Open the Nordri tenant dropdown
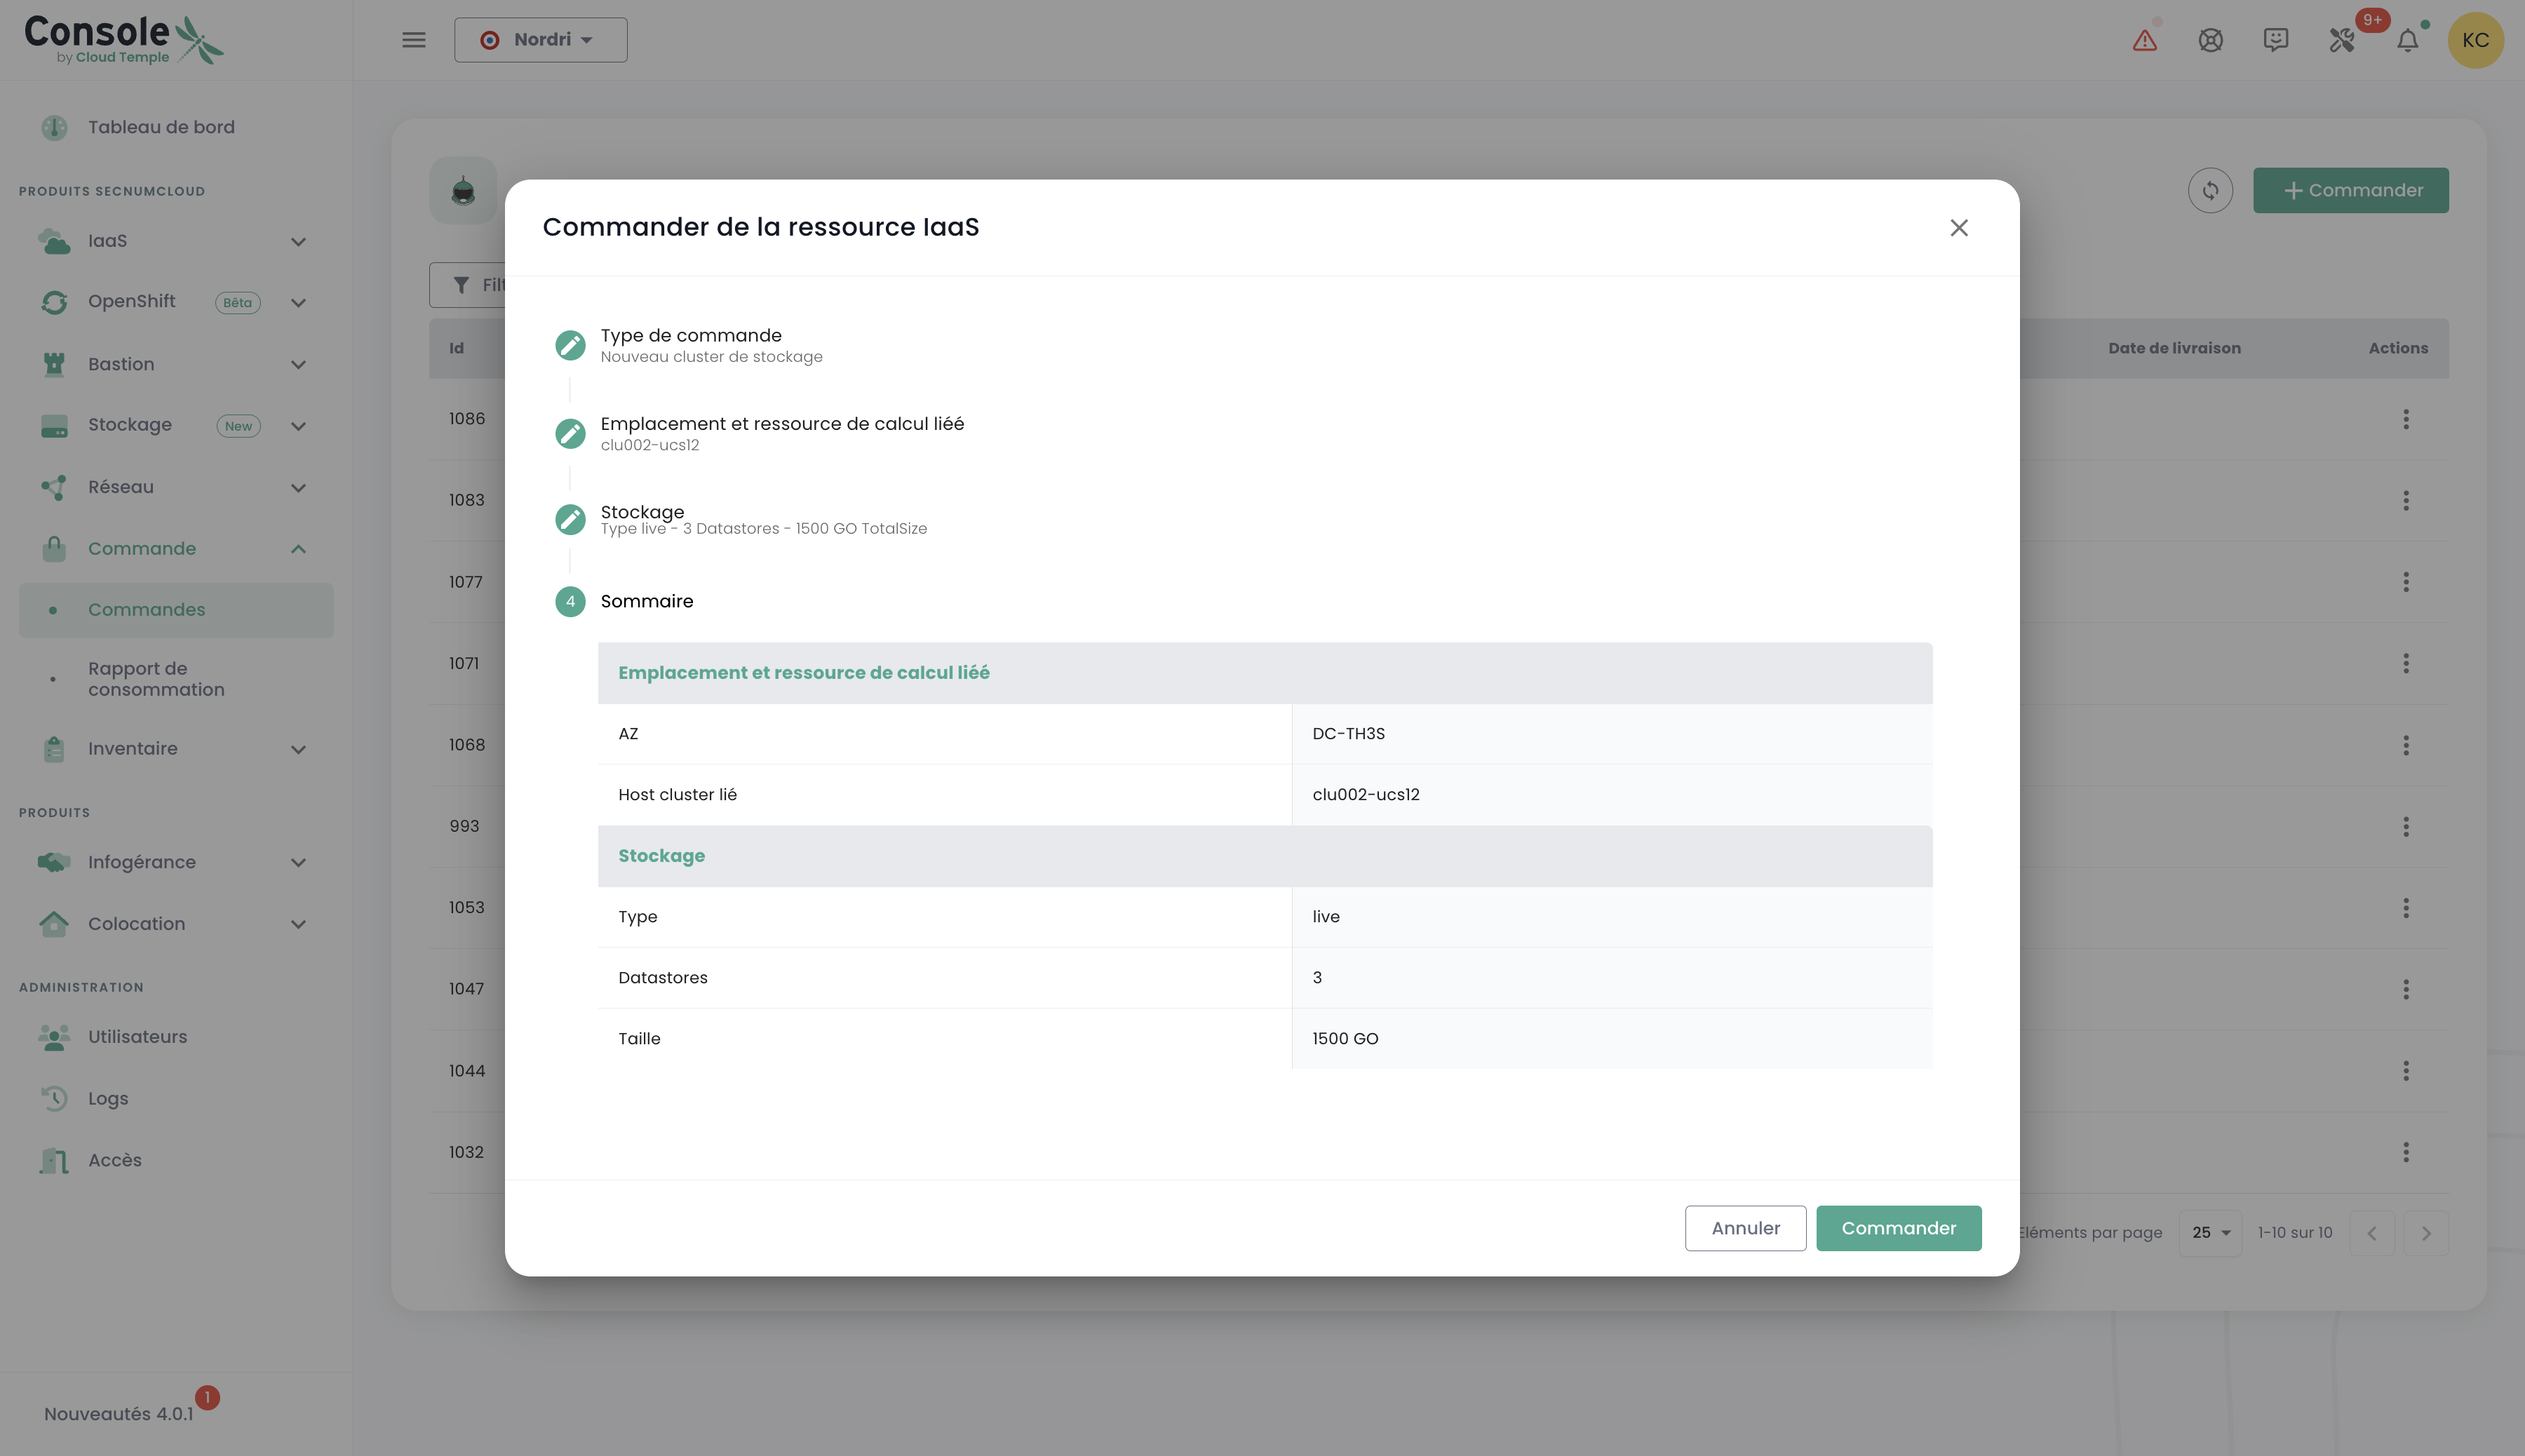The height and width of the screenshot is (1456, 2525). 540,40
